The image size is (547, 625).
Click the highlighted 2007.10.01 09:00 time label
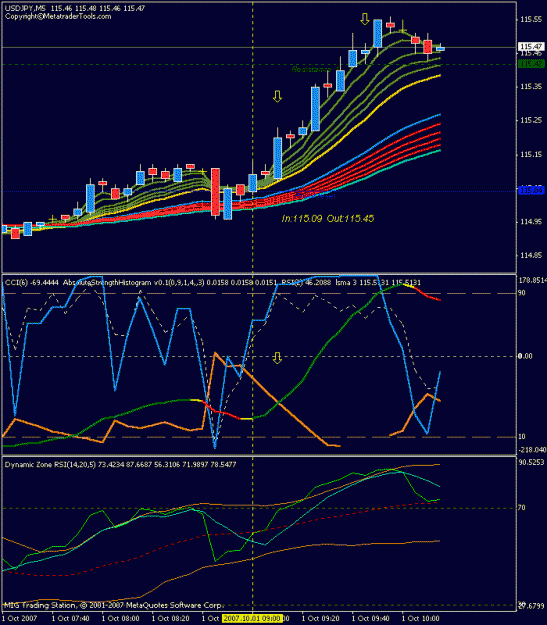pyautogui.click(x=252, y=619)
